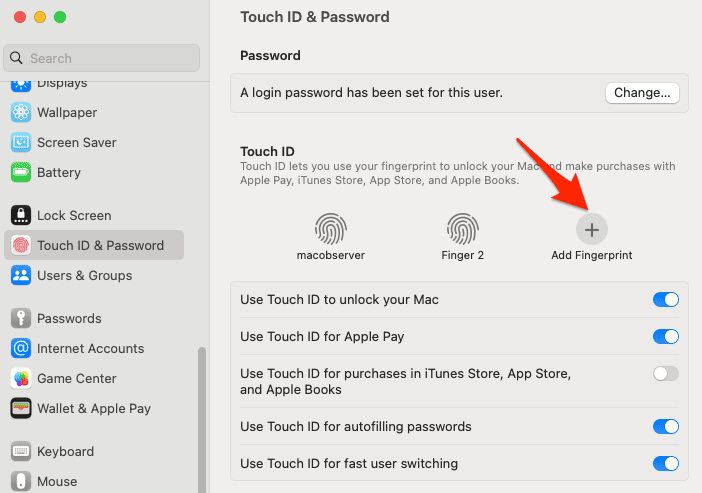Screen dimensions: 702x493
Task: Click the Wallet & Apple Pay icon
Action: tap(21, 408)
